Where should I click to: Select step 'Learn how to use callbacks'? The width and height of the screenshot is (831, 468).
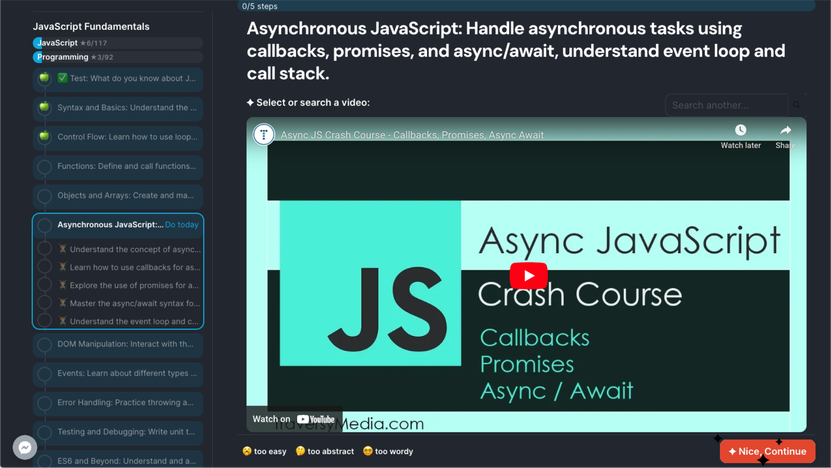tap(129, 267)
